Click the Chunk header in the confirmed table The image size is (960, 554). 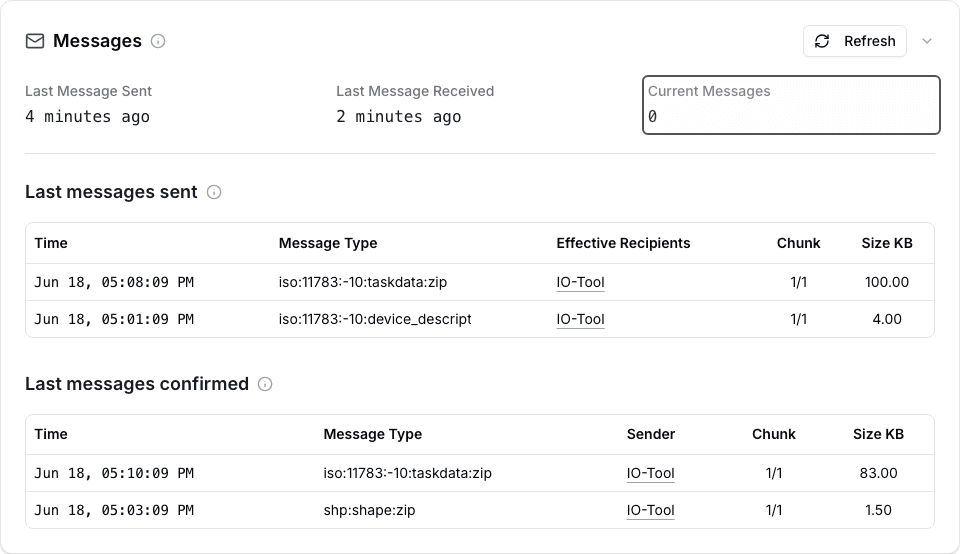pyautogui.click(x=773, y=434)
